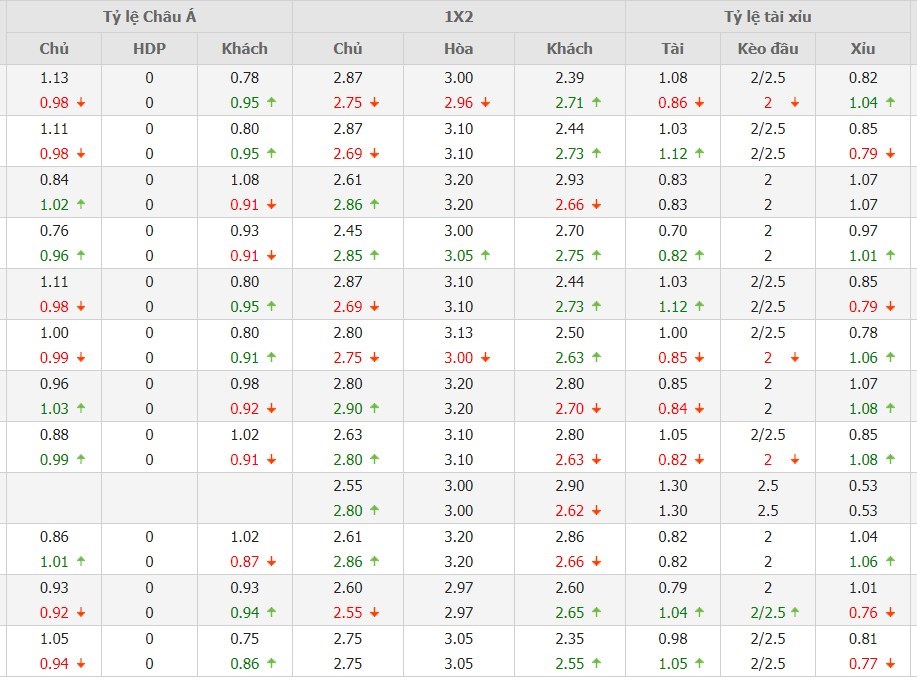Click the red down arrow beside 2.62
Screen dimensions: 917x683
pos(597,510)
